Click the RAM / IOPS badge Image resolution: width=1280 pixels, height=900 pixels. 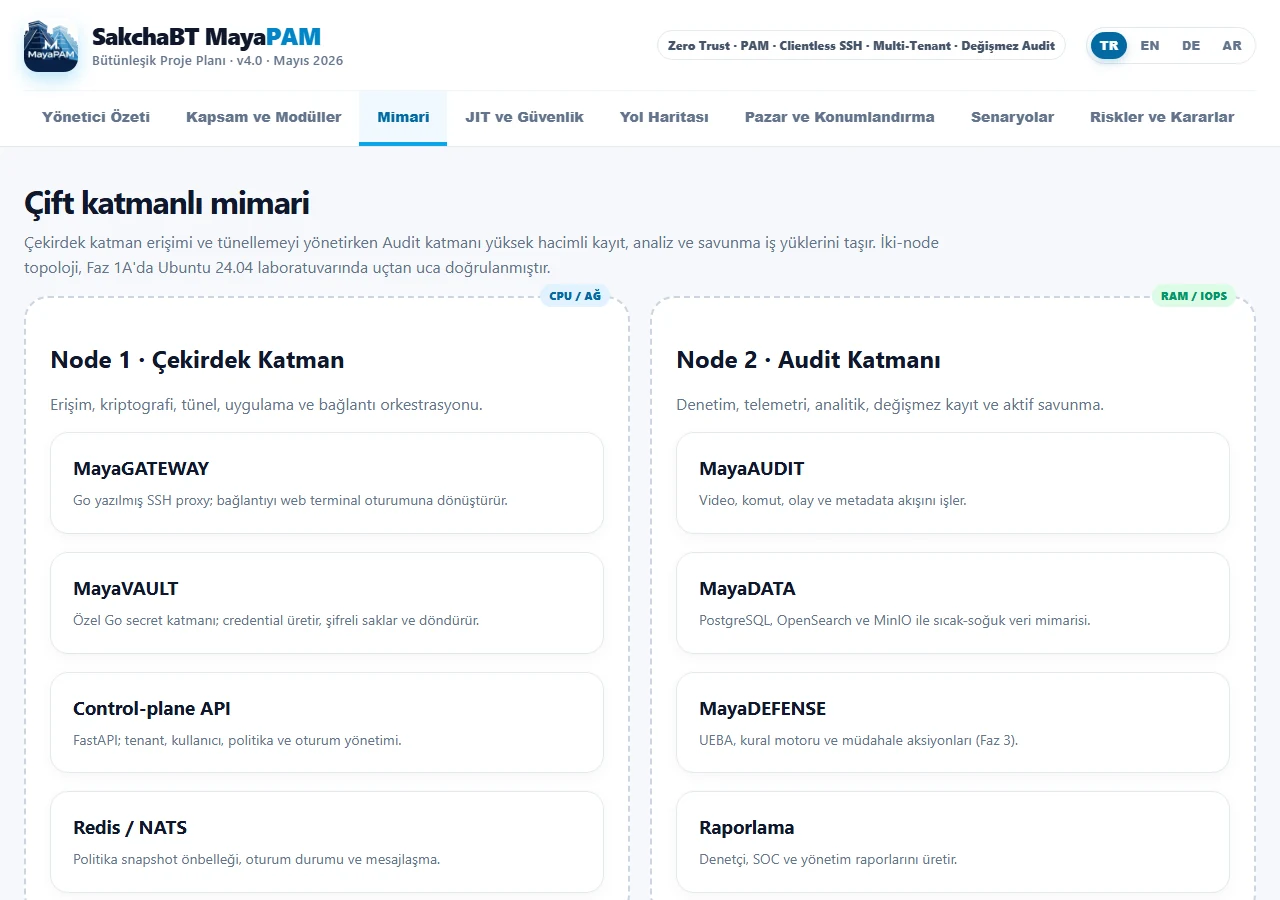[1194, 296]
